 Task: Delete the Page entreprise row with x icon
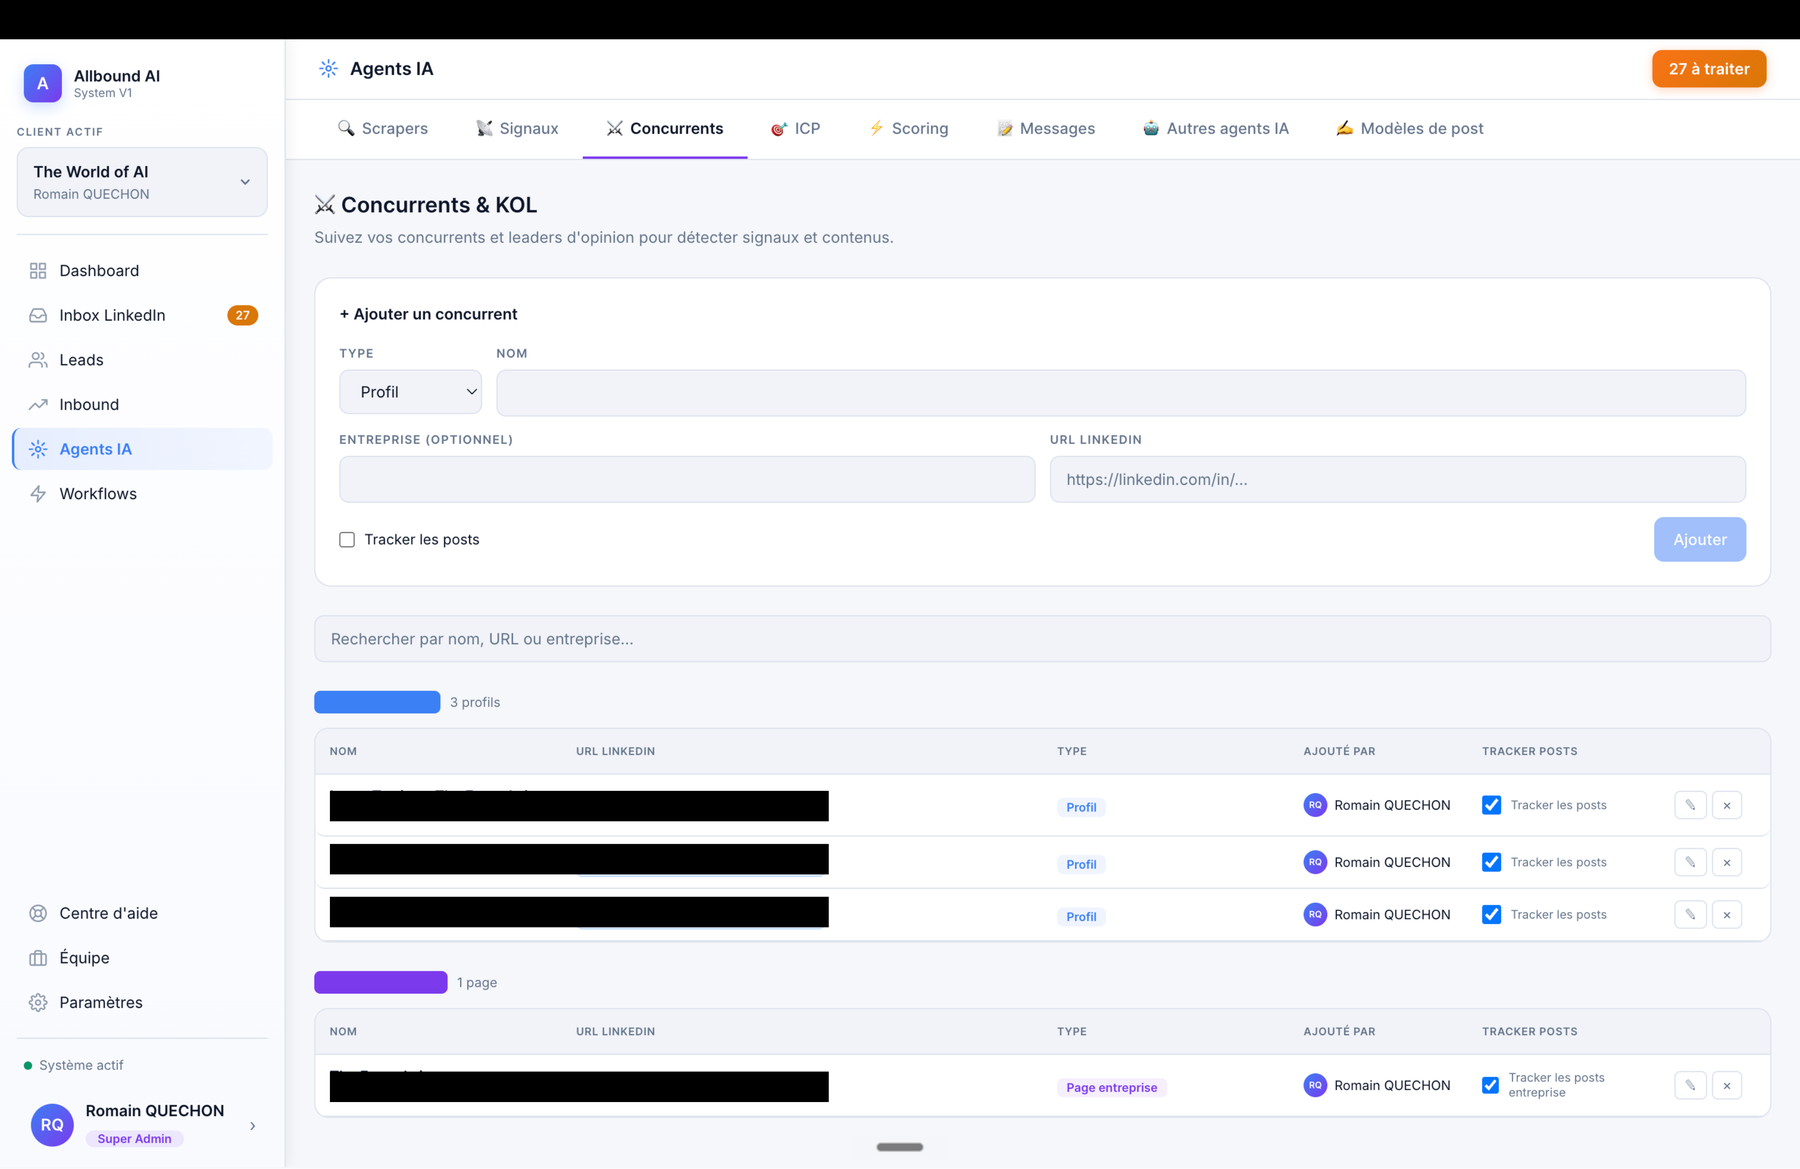[1727, 1085]
